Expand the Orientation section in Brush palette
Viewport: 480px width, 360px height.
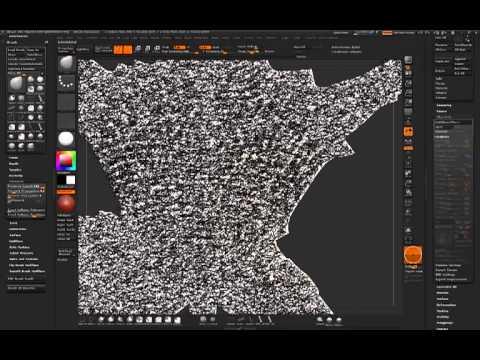click(18, 229)
